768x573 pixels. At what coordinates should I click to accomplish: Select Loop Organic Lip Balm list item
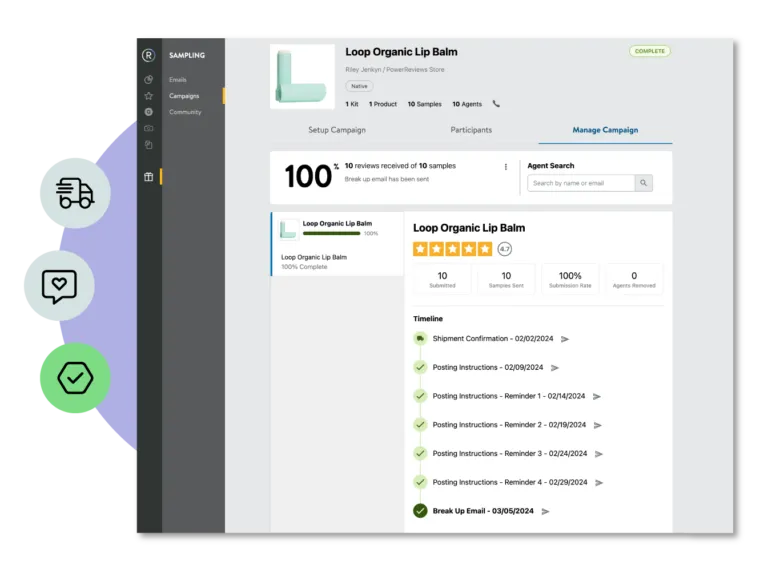click(337, 229)
